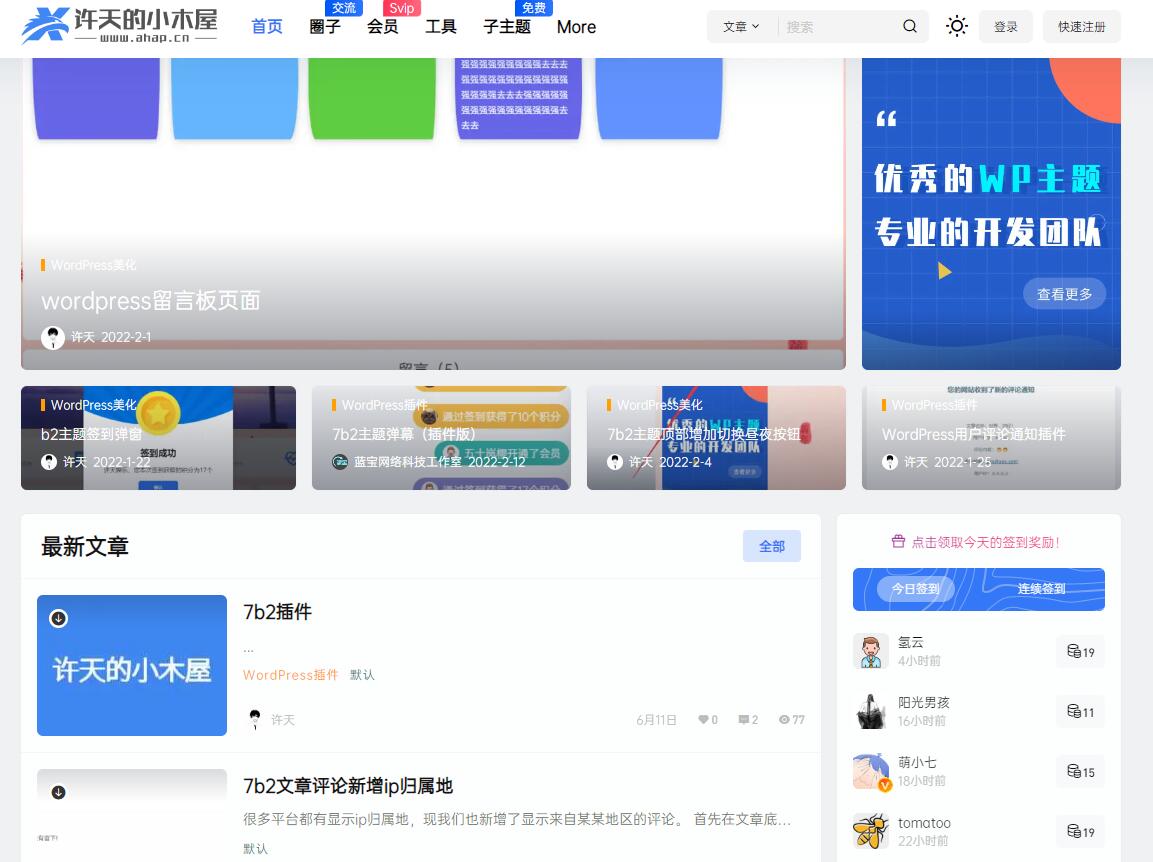Image resolution: width=1153 pixels, height=862 pixels.
Task: Click 阳光男孩 user avatar
Action: (x=871, y=711)
